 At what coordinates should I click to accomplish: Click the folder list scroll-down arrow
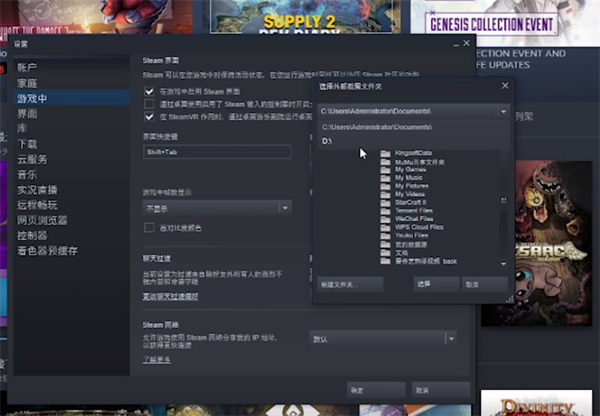point(504,264)
